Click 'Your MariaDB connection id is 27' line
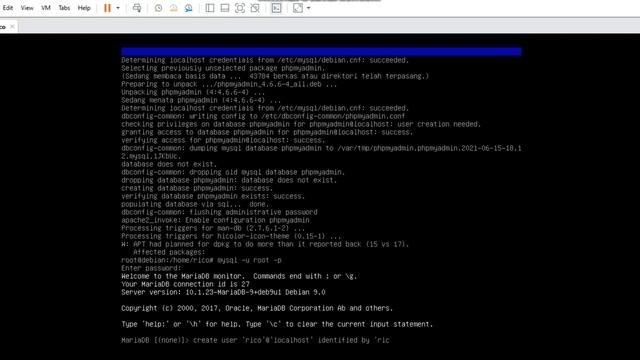 (185, 284)
